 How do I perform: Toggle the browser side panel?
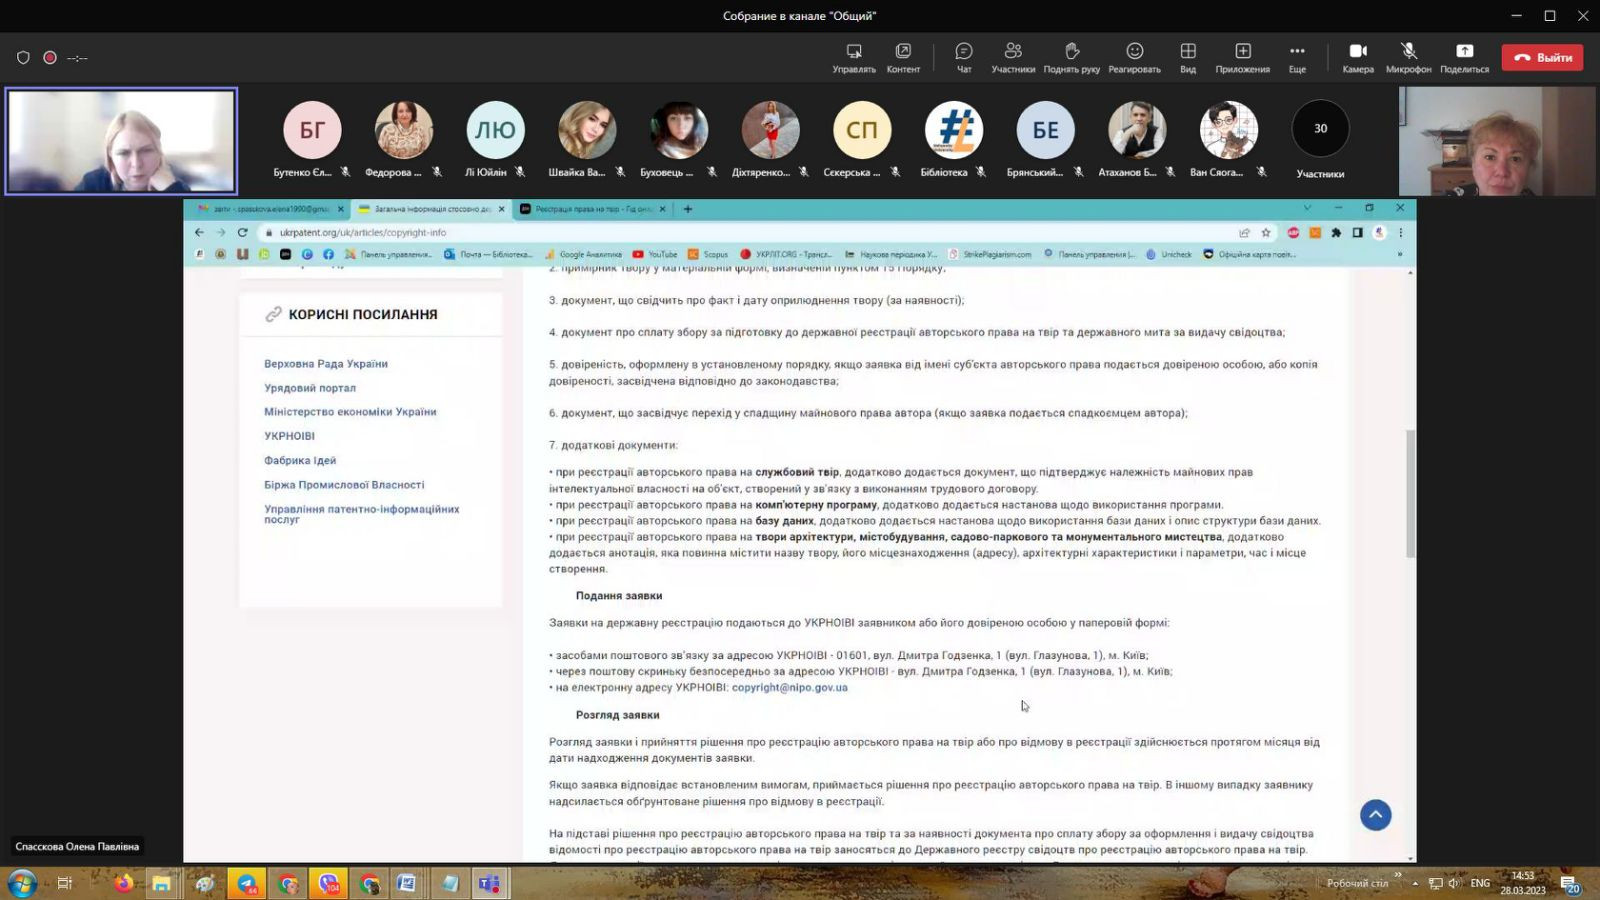click(1357, 232)
